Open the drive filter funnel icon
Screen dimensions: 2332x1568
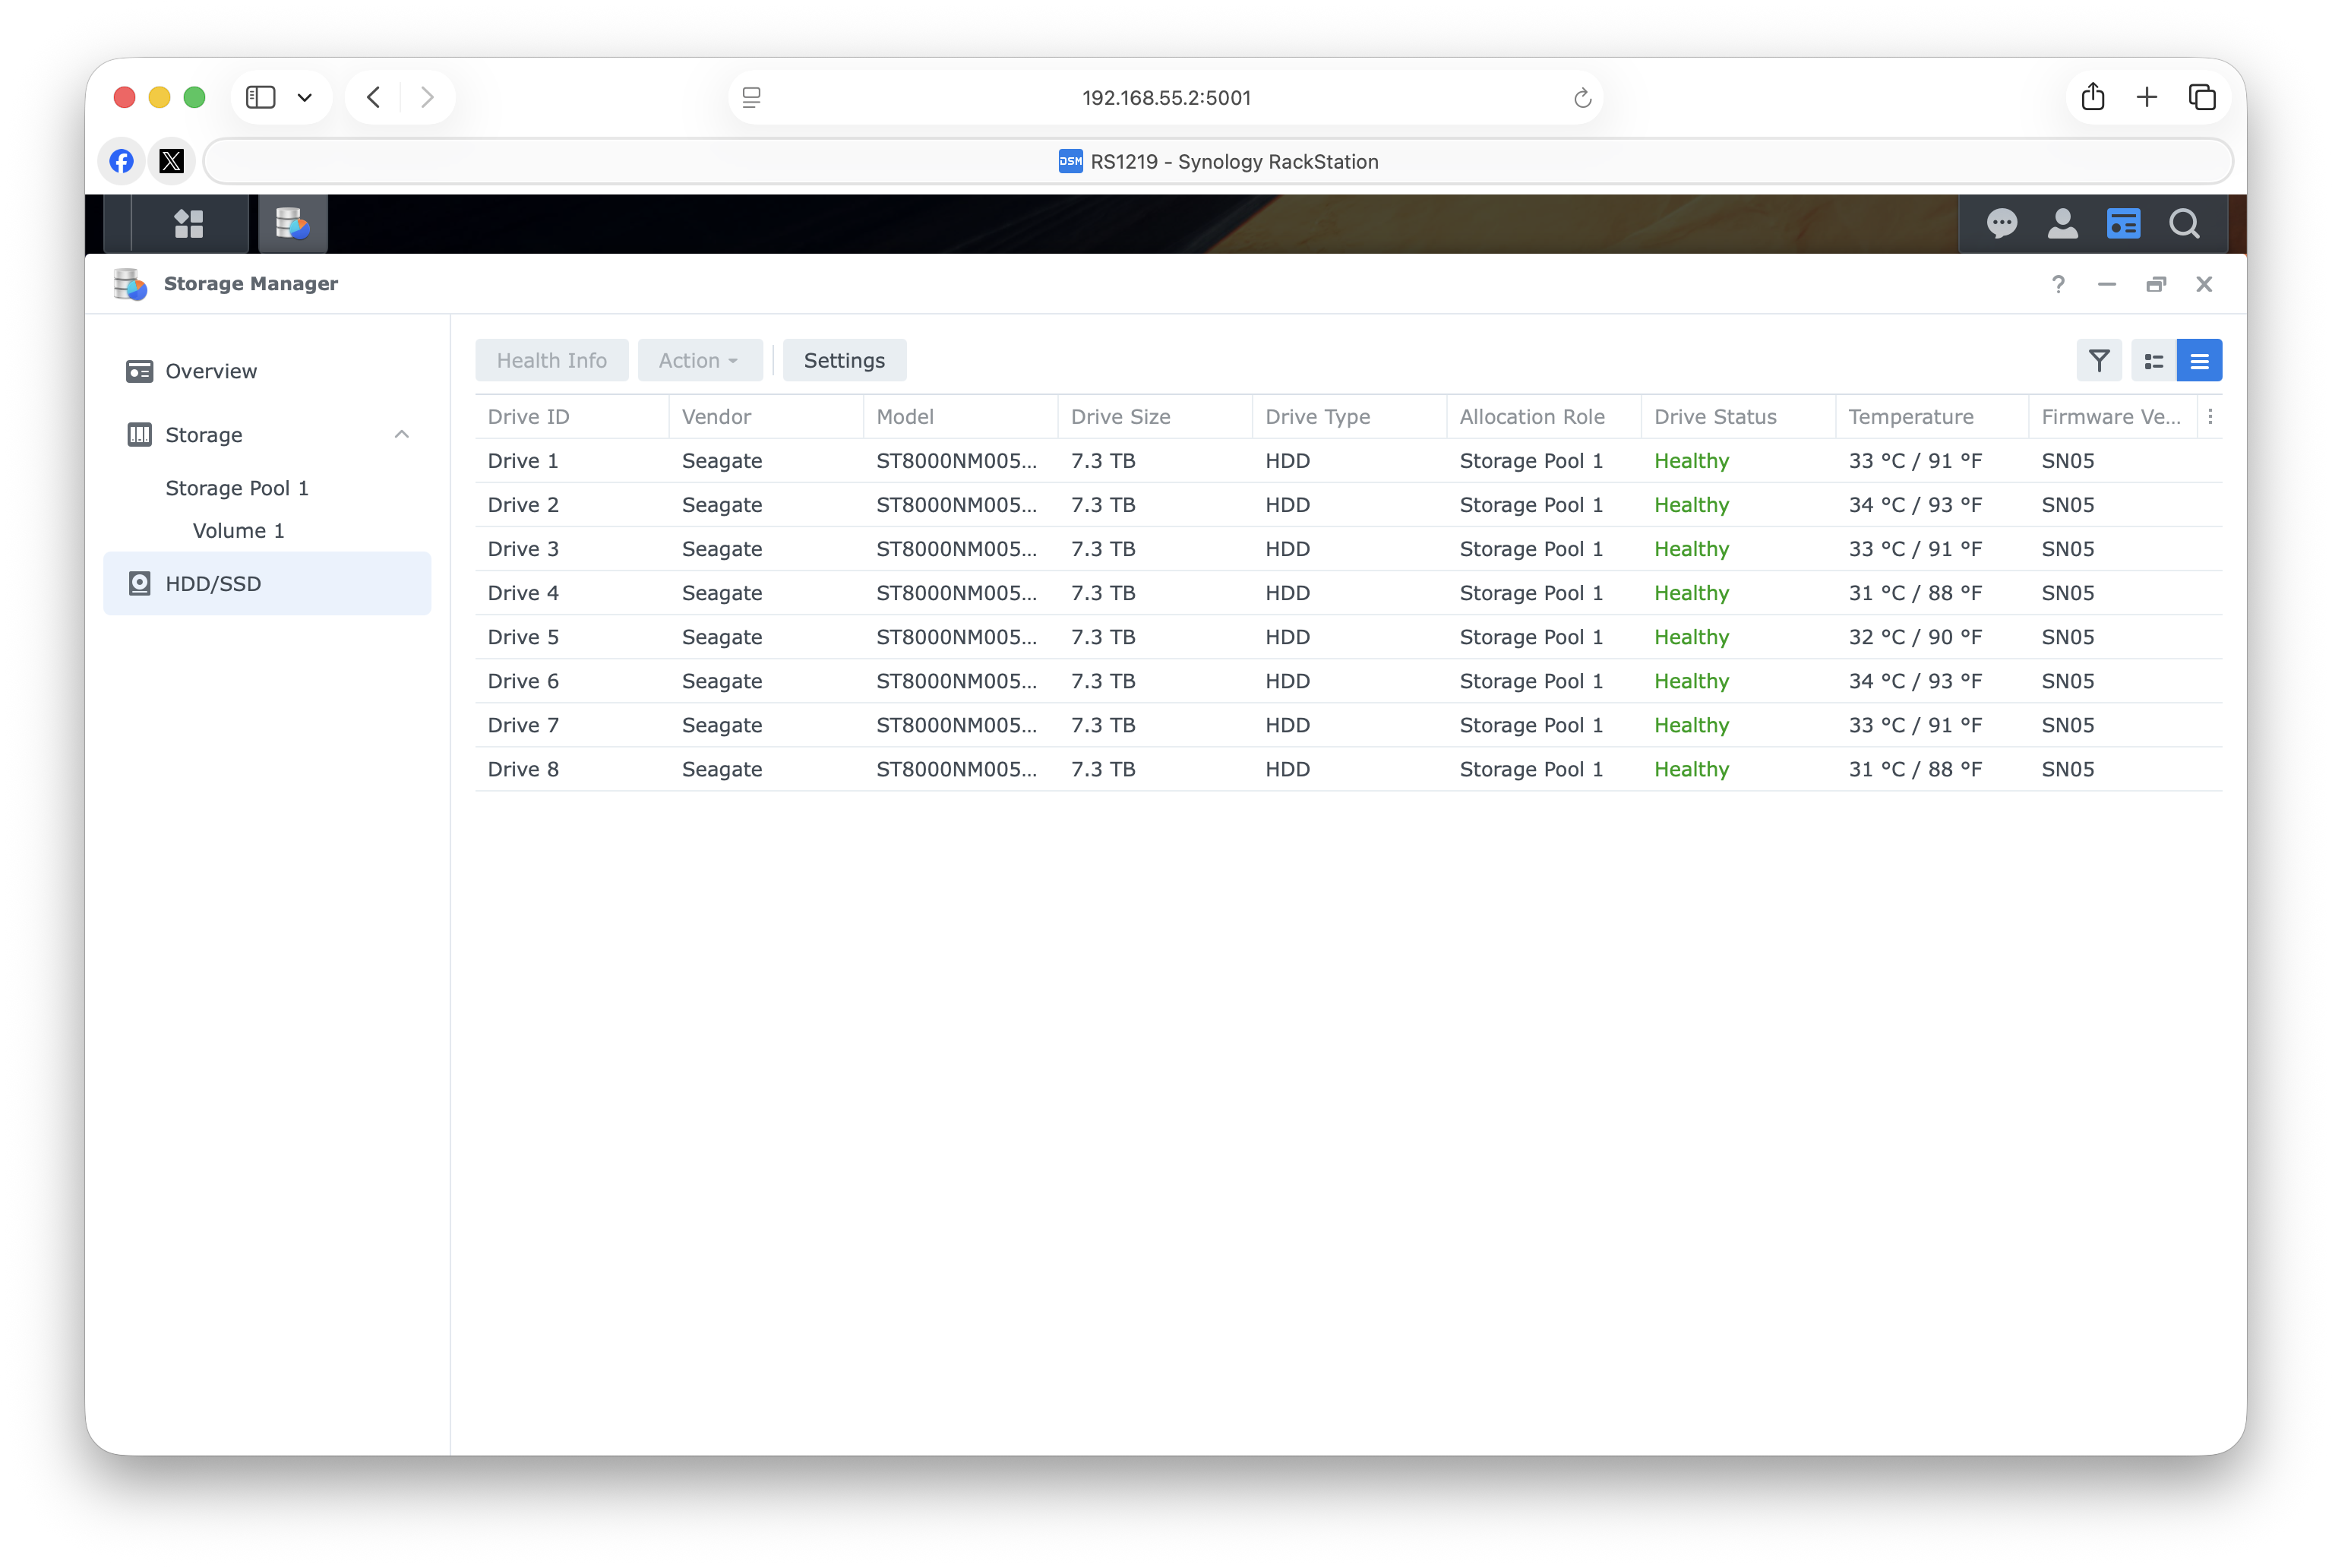pos(2099,361)
